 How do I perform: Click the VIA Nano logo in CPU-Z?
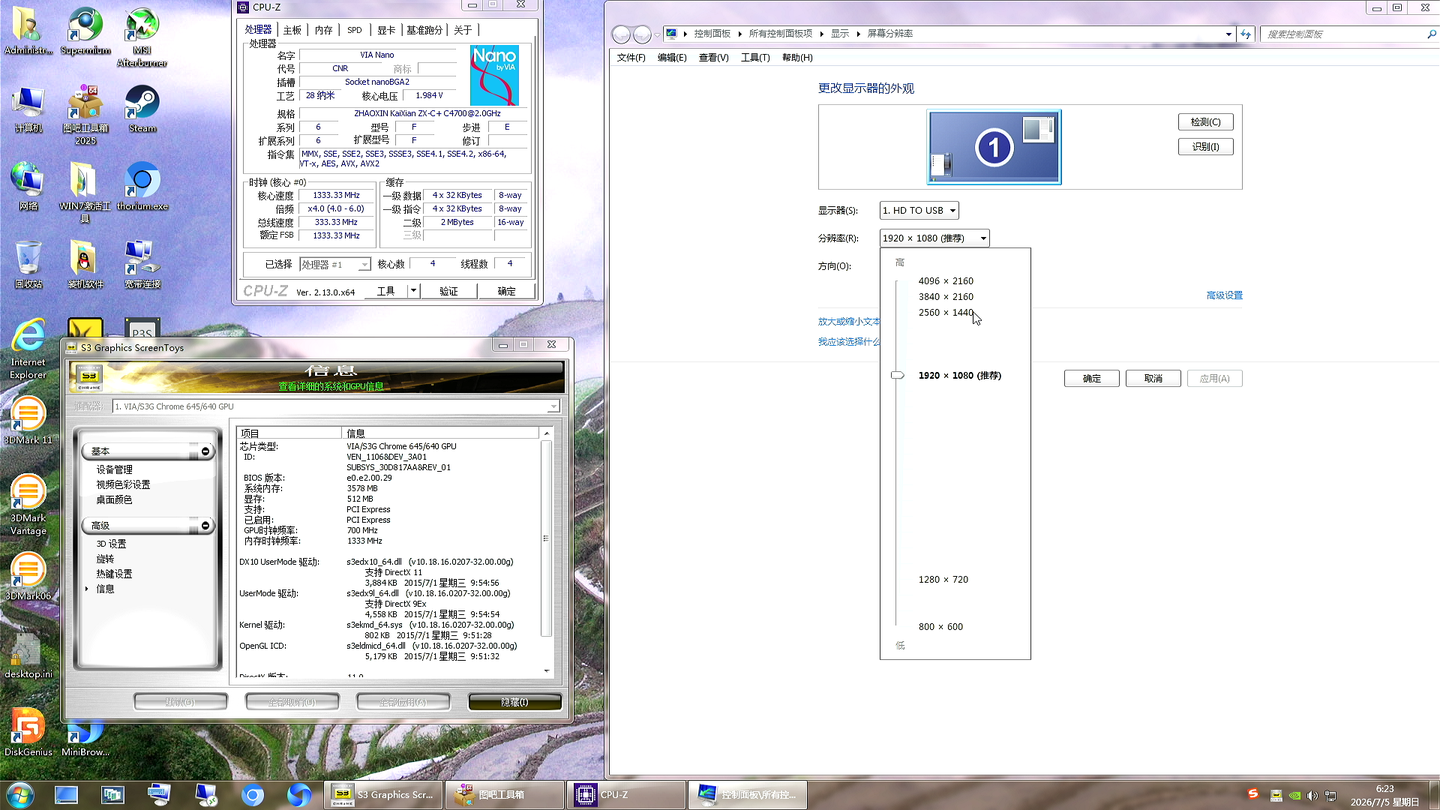click(x=495, y=75)
